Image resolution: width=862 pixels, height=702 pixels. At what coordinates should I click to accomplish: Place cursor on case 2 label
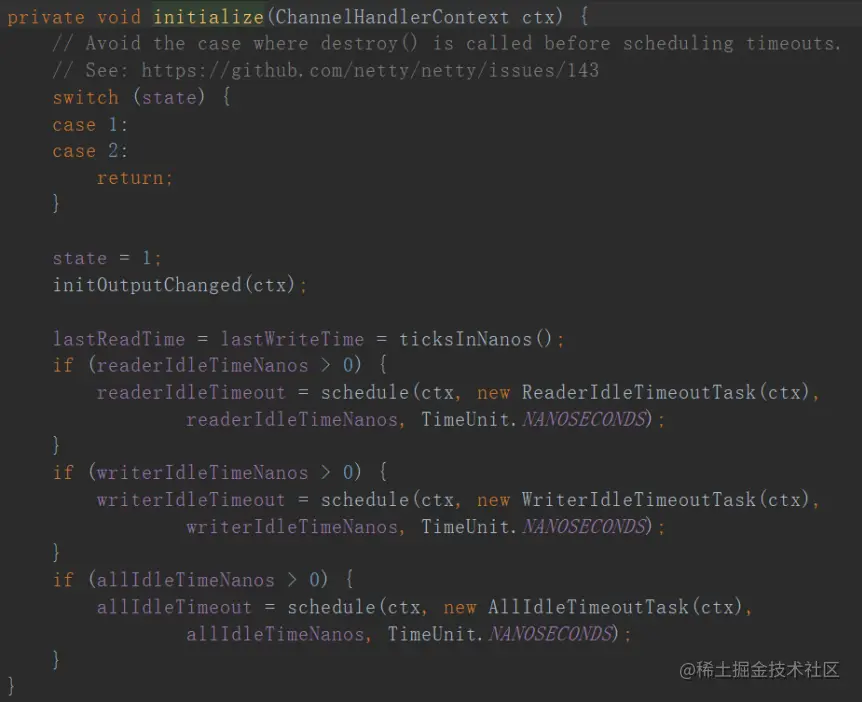click(x=90, y=151)
